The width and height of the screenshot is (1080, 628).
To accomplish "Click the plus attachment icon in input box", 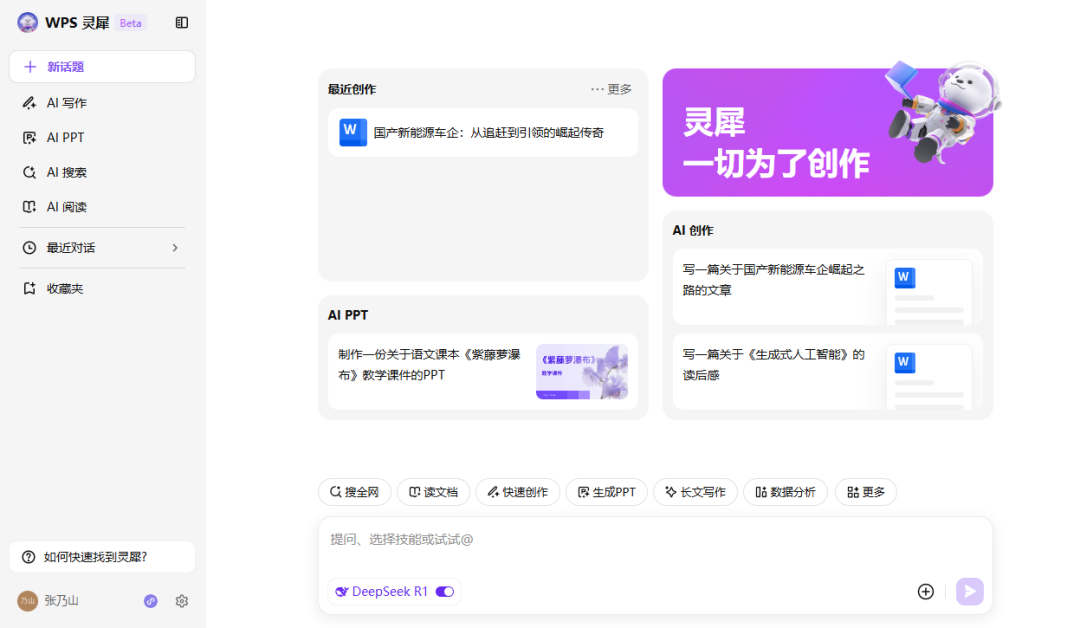I will pos(926,592).
